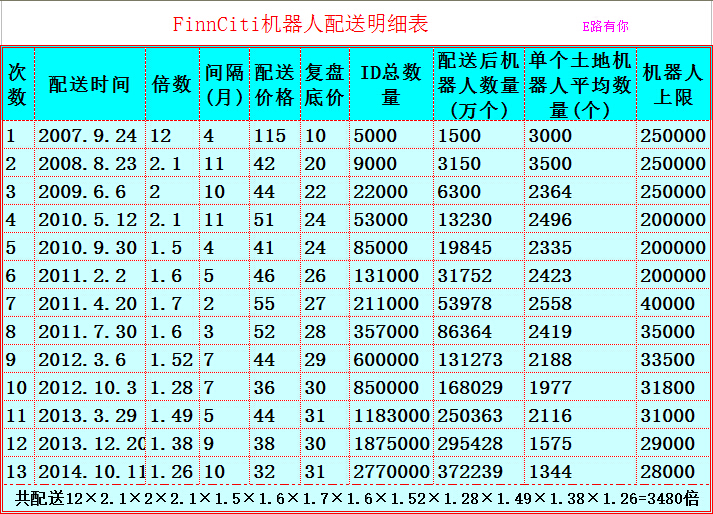Click the date cell 2014.10.11

point(90,471)
